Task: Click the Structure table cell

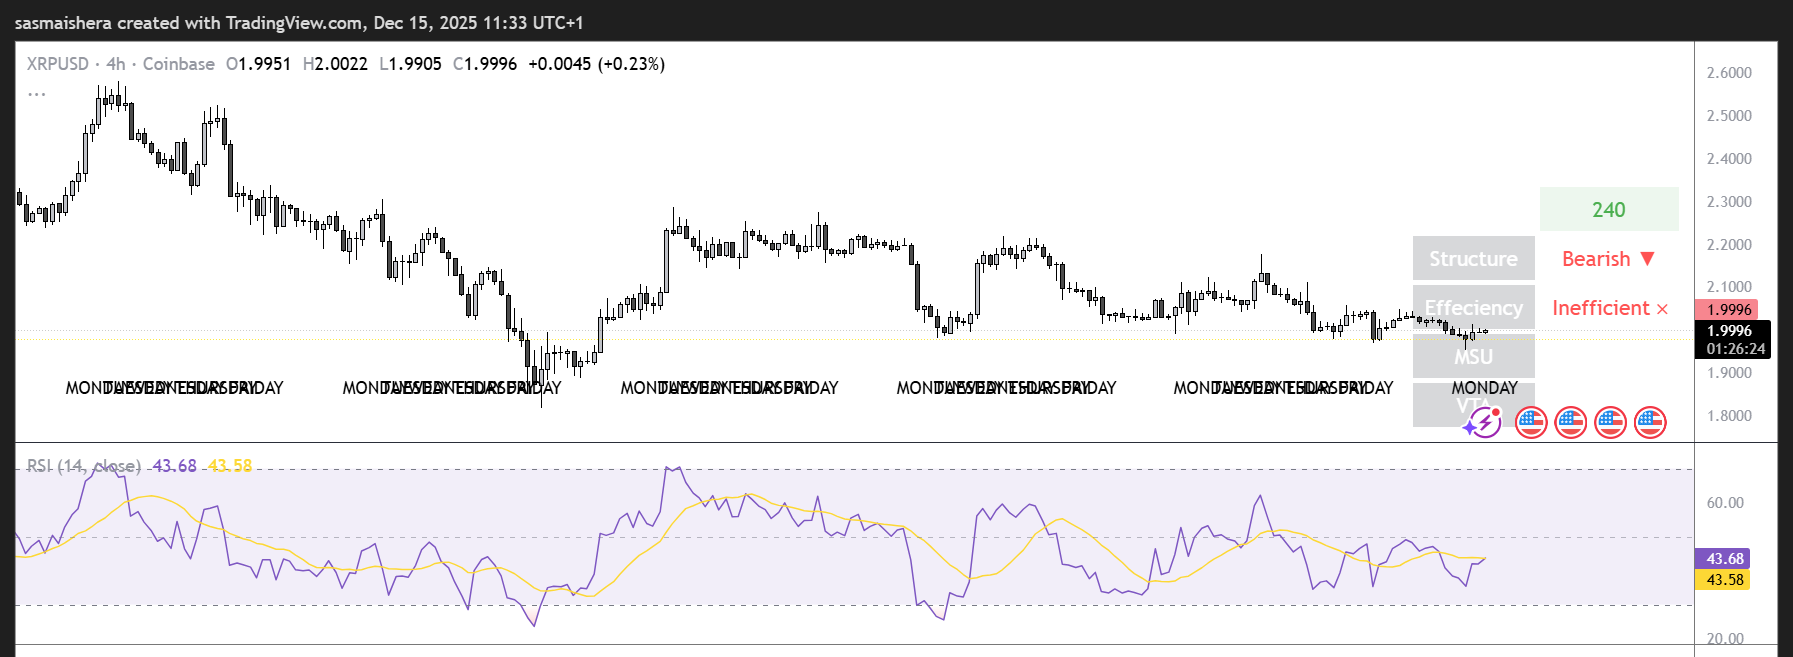Action: 1473,259
